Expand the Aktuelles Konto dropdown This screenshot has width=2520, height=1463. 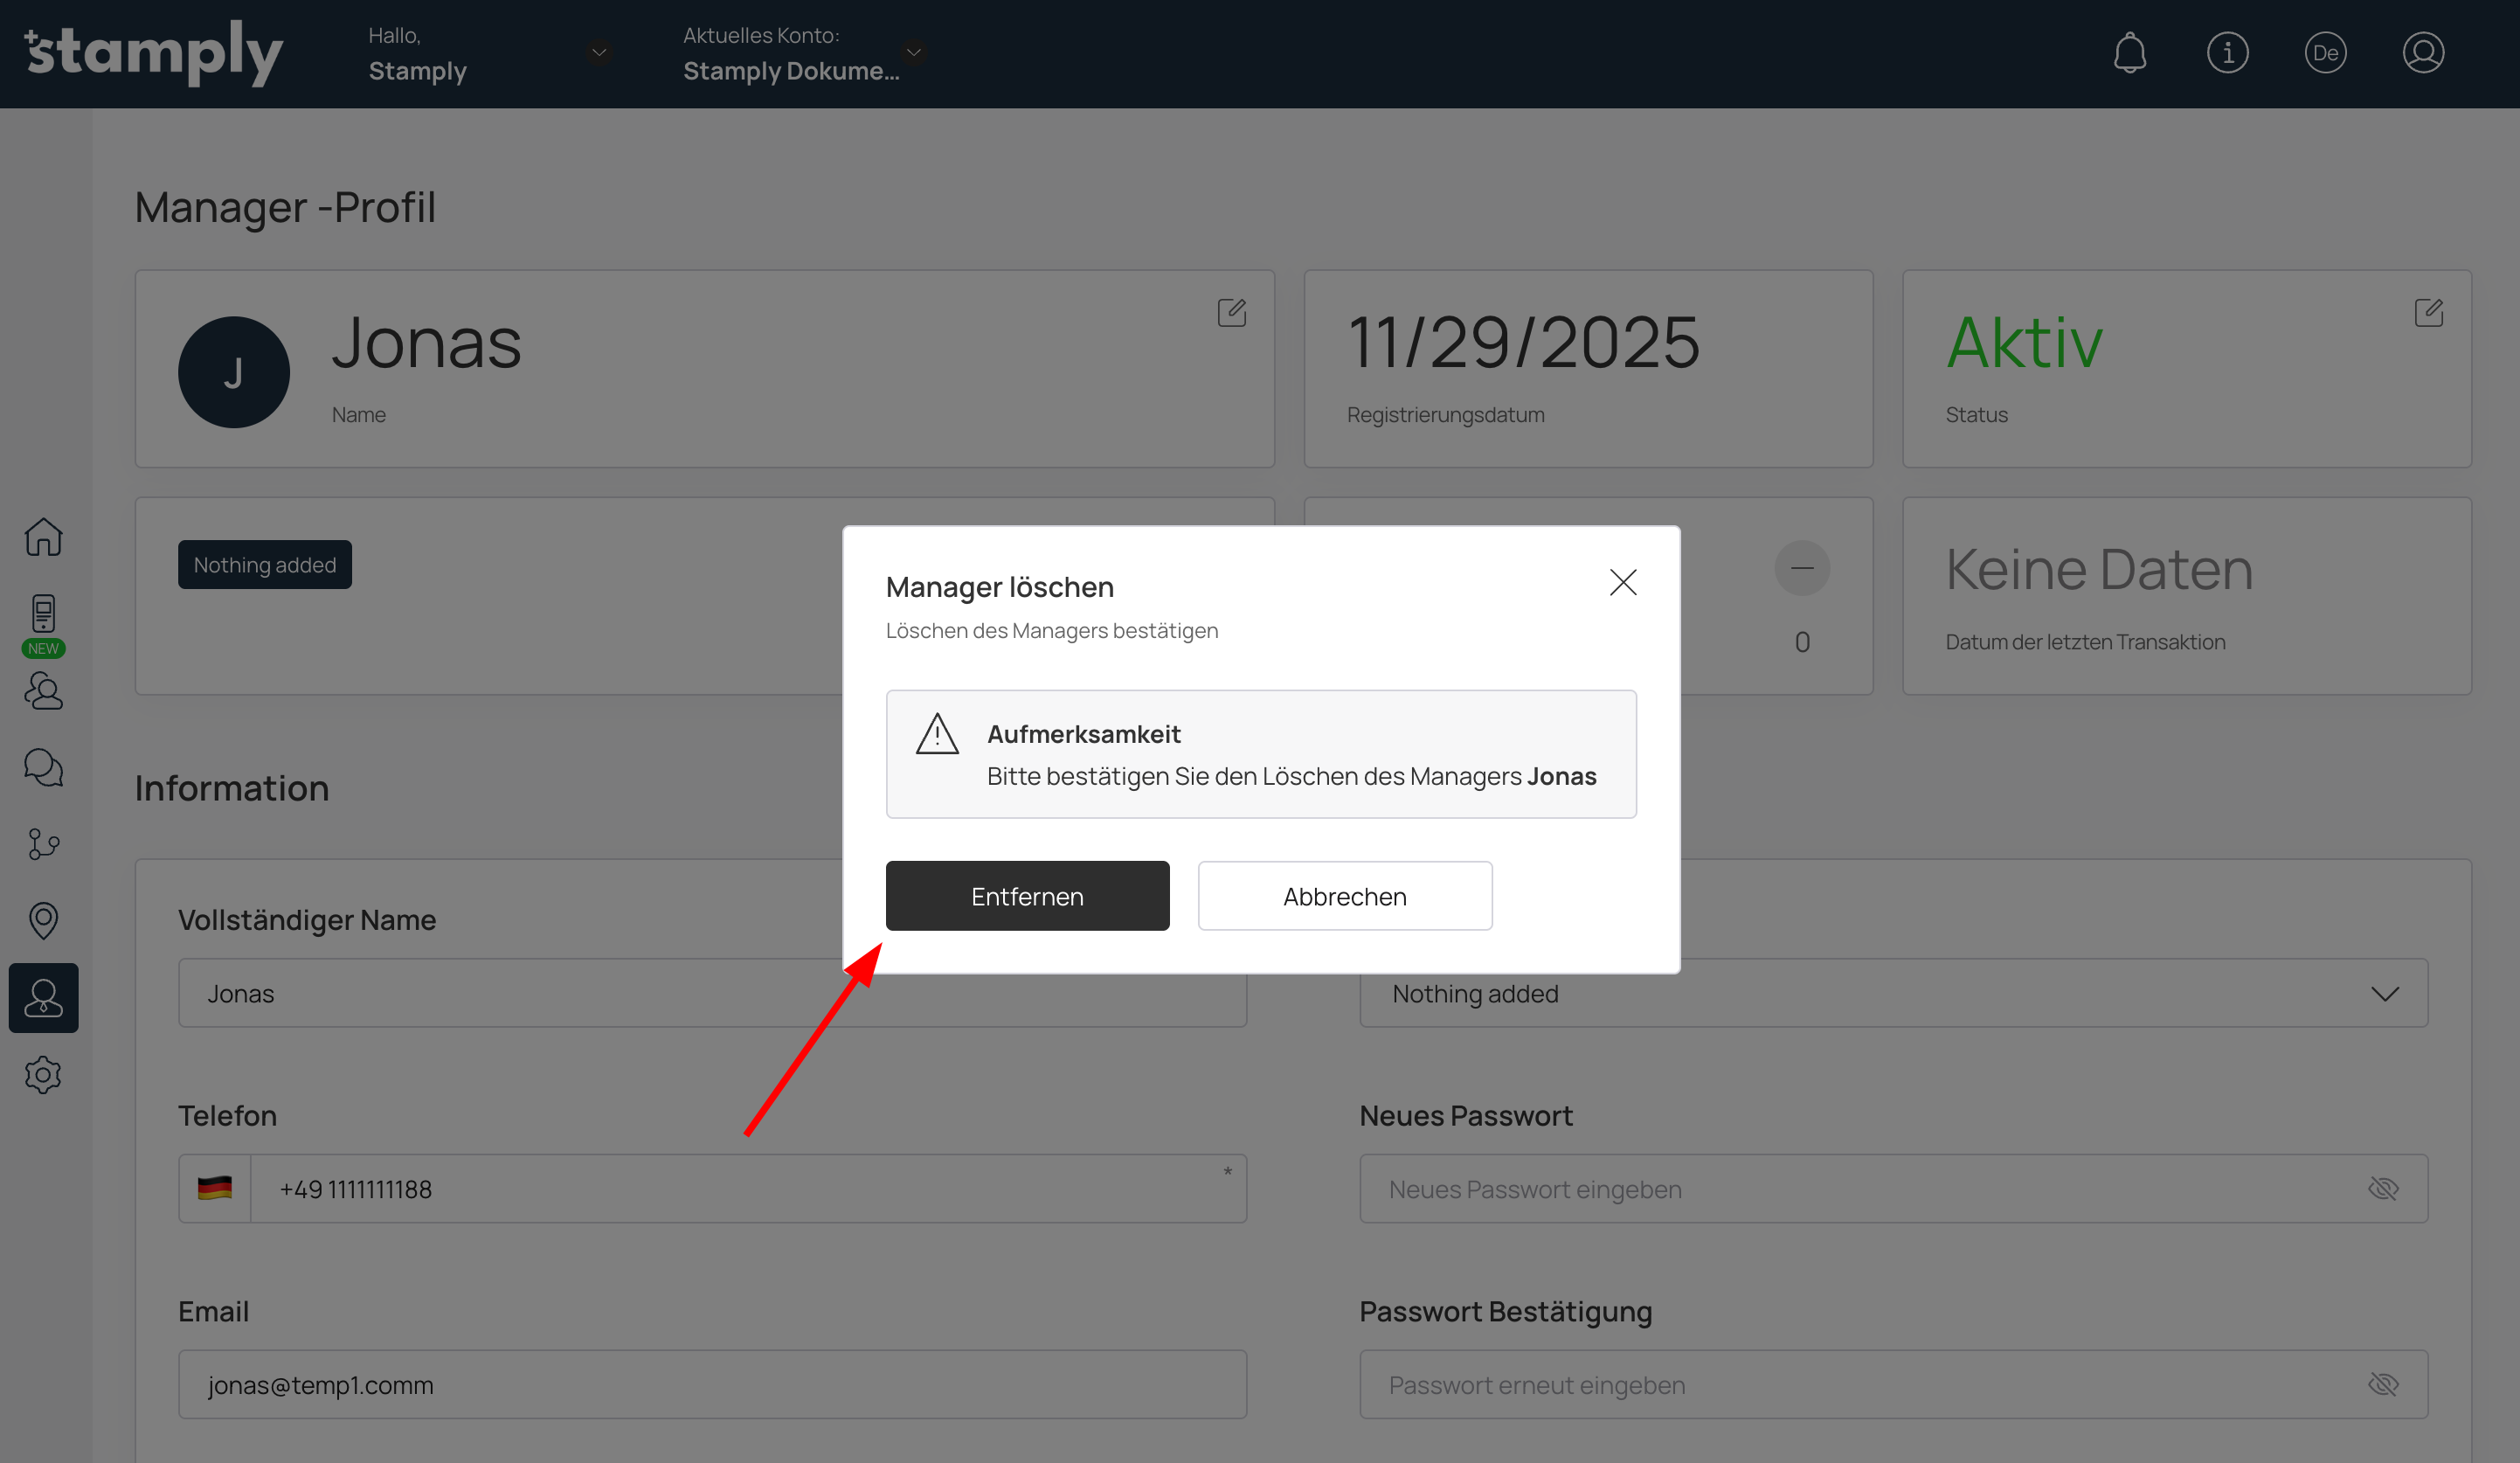(913, 53)
